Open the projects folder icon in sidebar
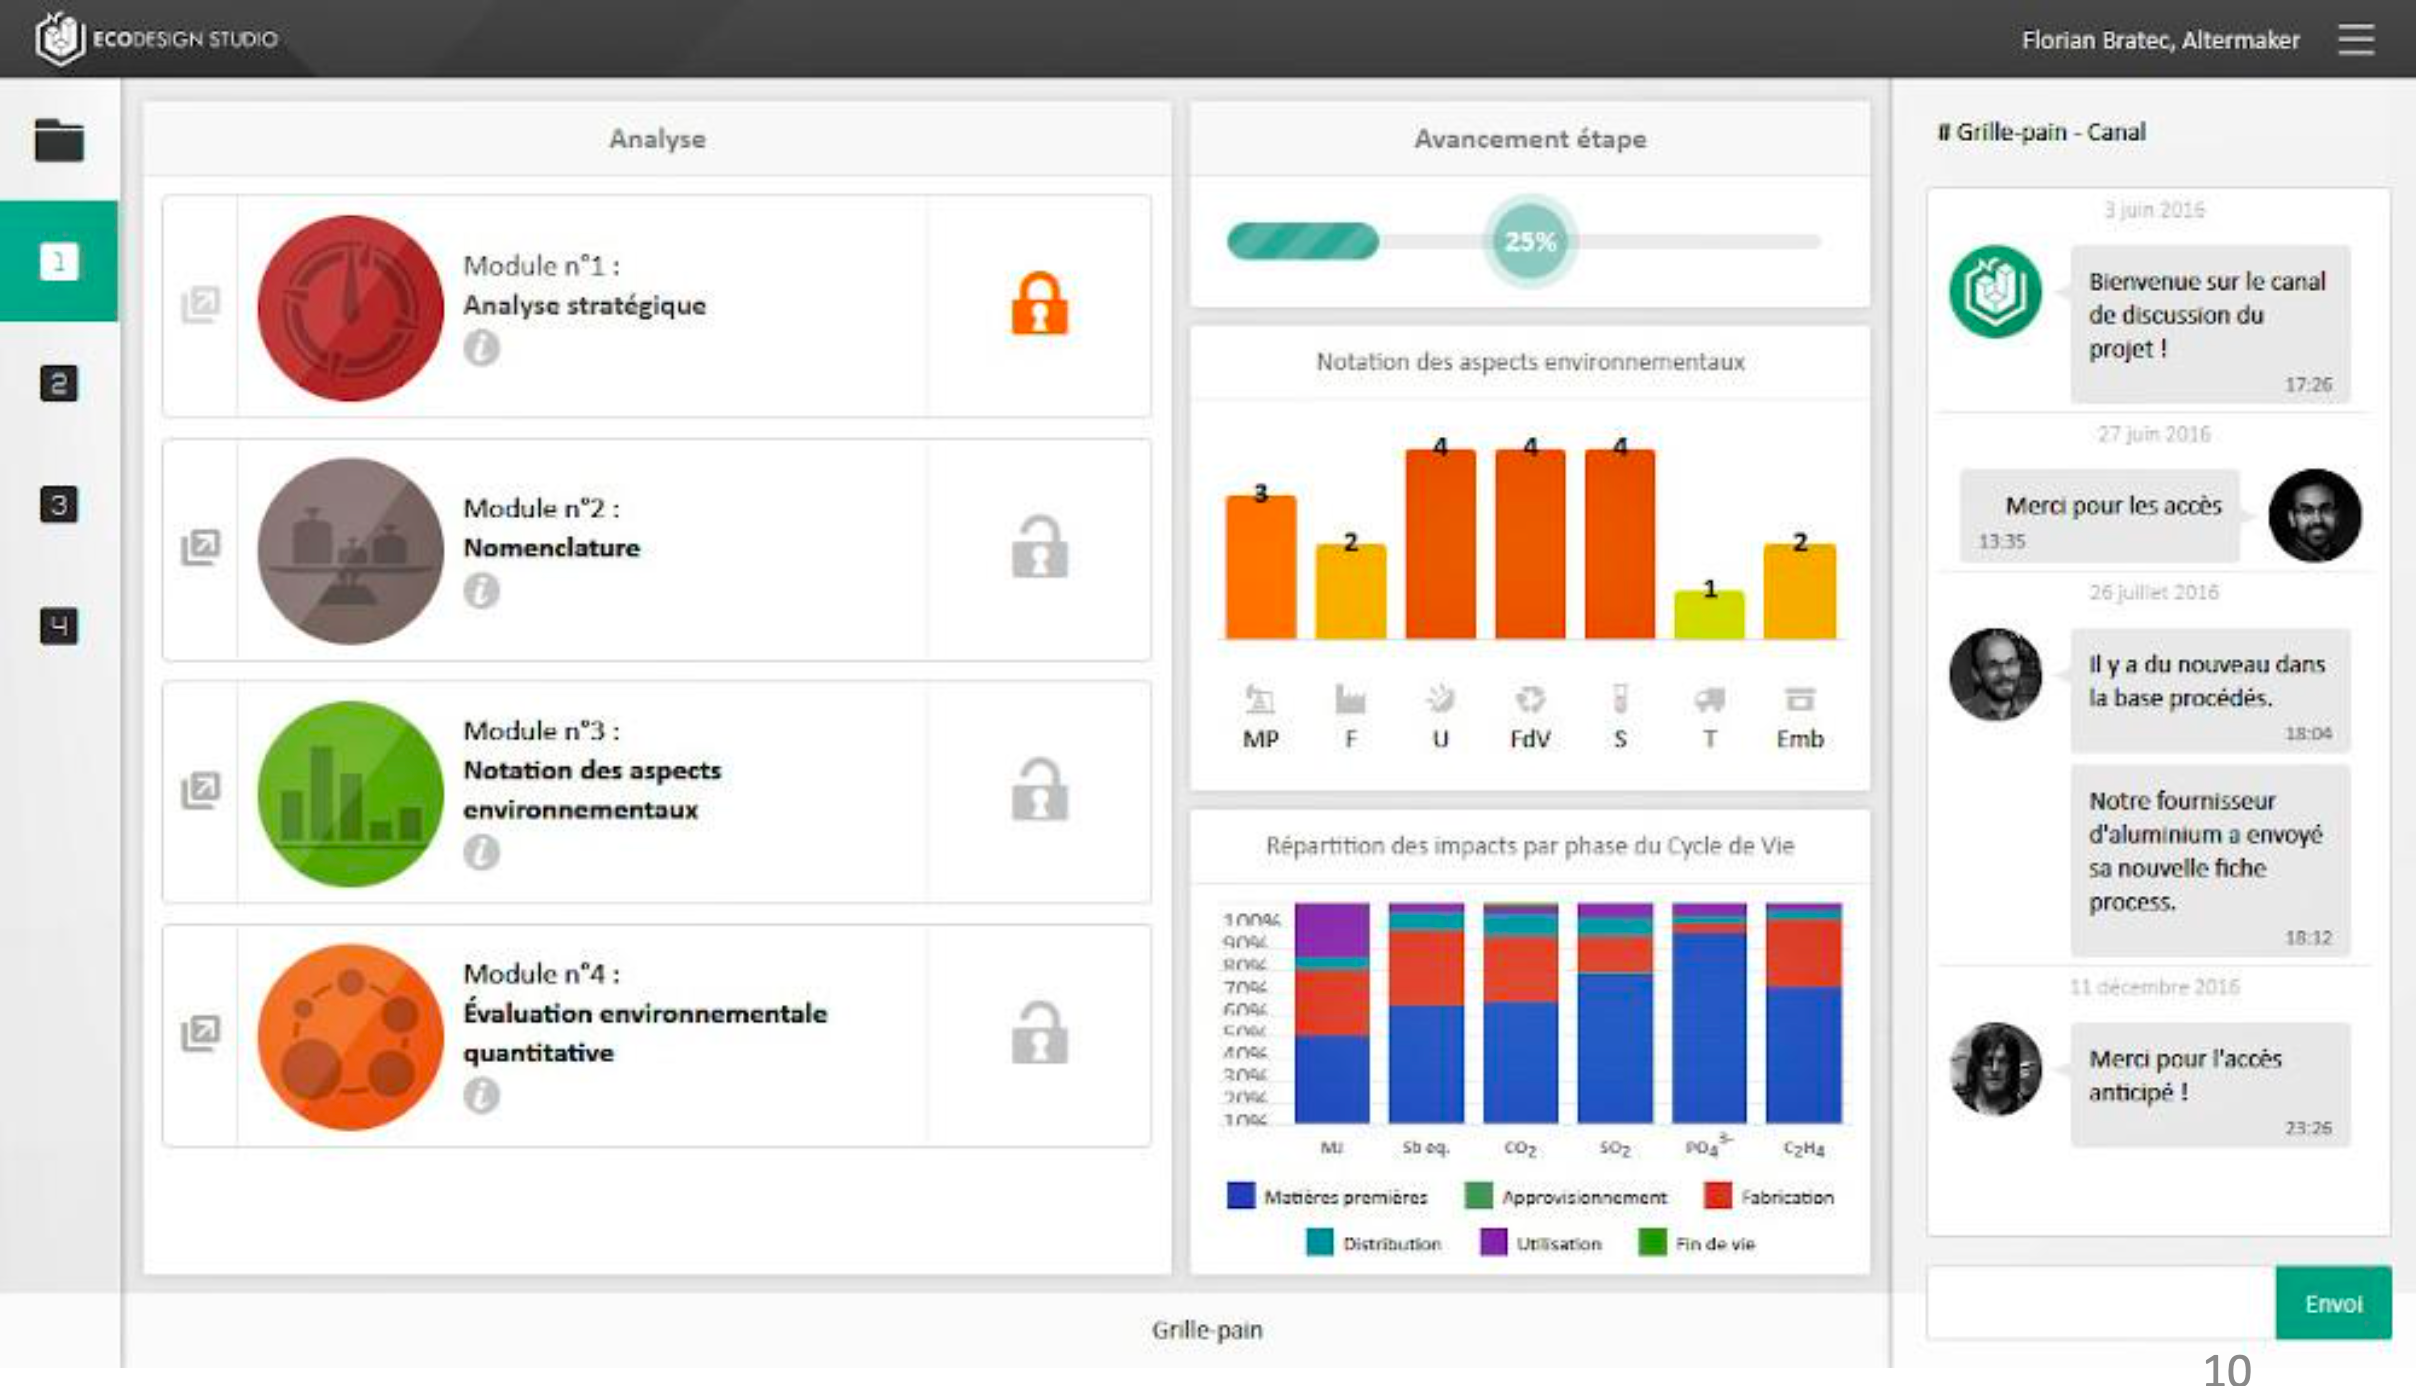Screen dimensions: 2416x1386 (59, 140)
